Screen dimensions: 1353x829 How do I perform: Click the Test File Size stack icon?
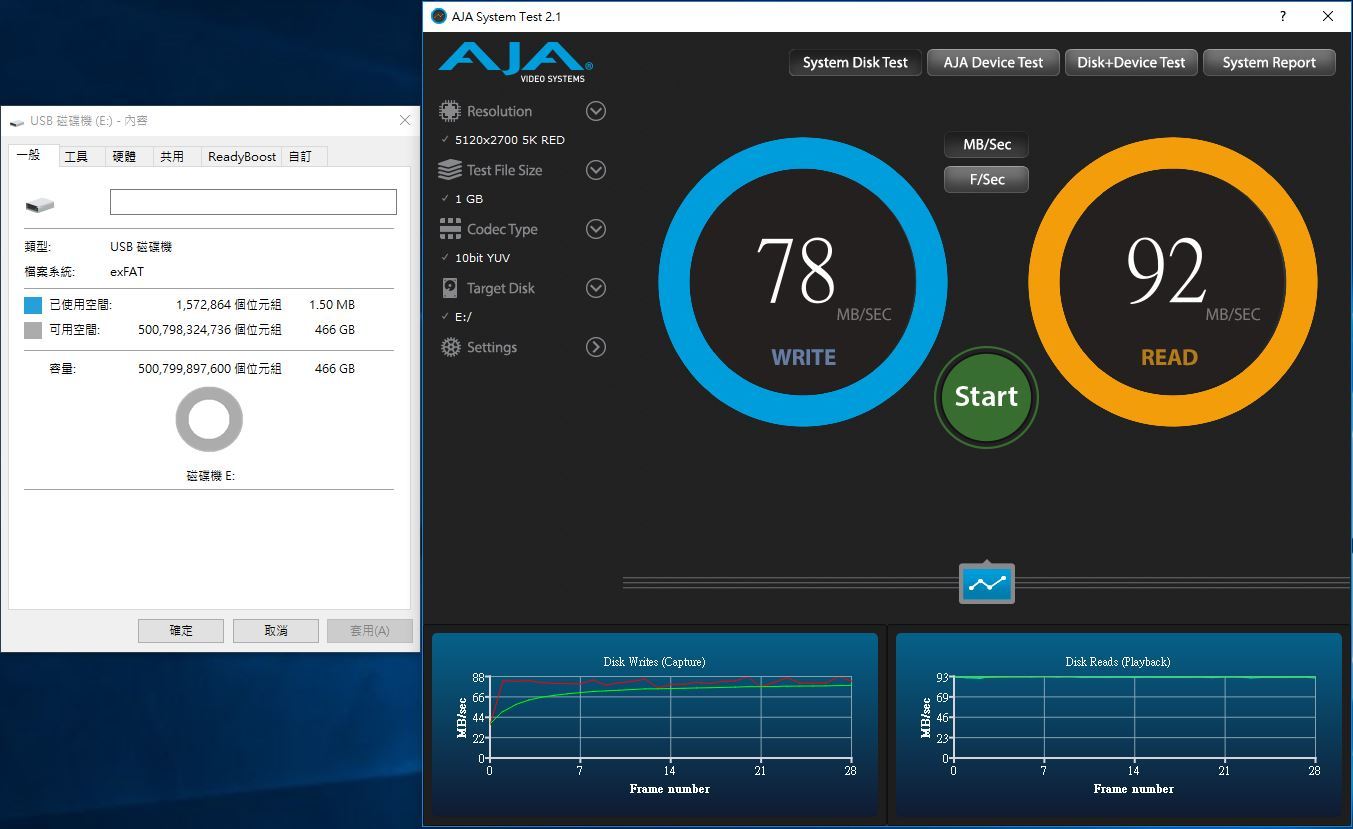[x=450, y=170]
